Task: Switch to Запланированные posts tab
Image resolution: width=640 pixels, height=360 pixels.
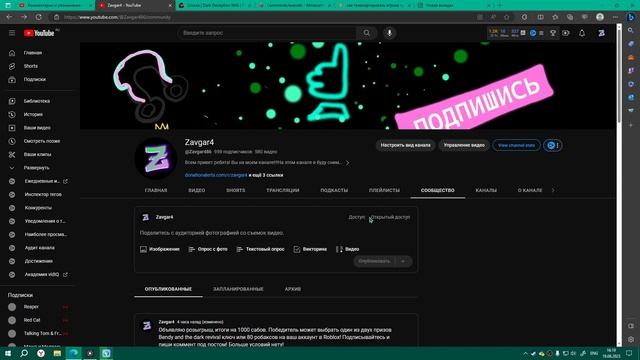Action: pyautogui.click(x=238, y=289)
